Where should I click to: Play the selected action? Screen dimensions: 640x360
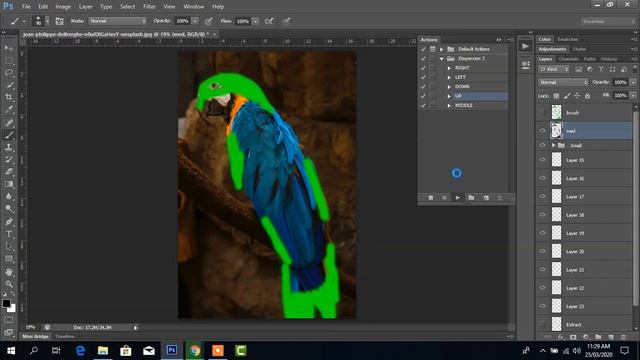click(x=458, y=198)
